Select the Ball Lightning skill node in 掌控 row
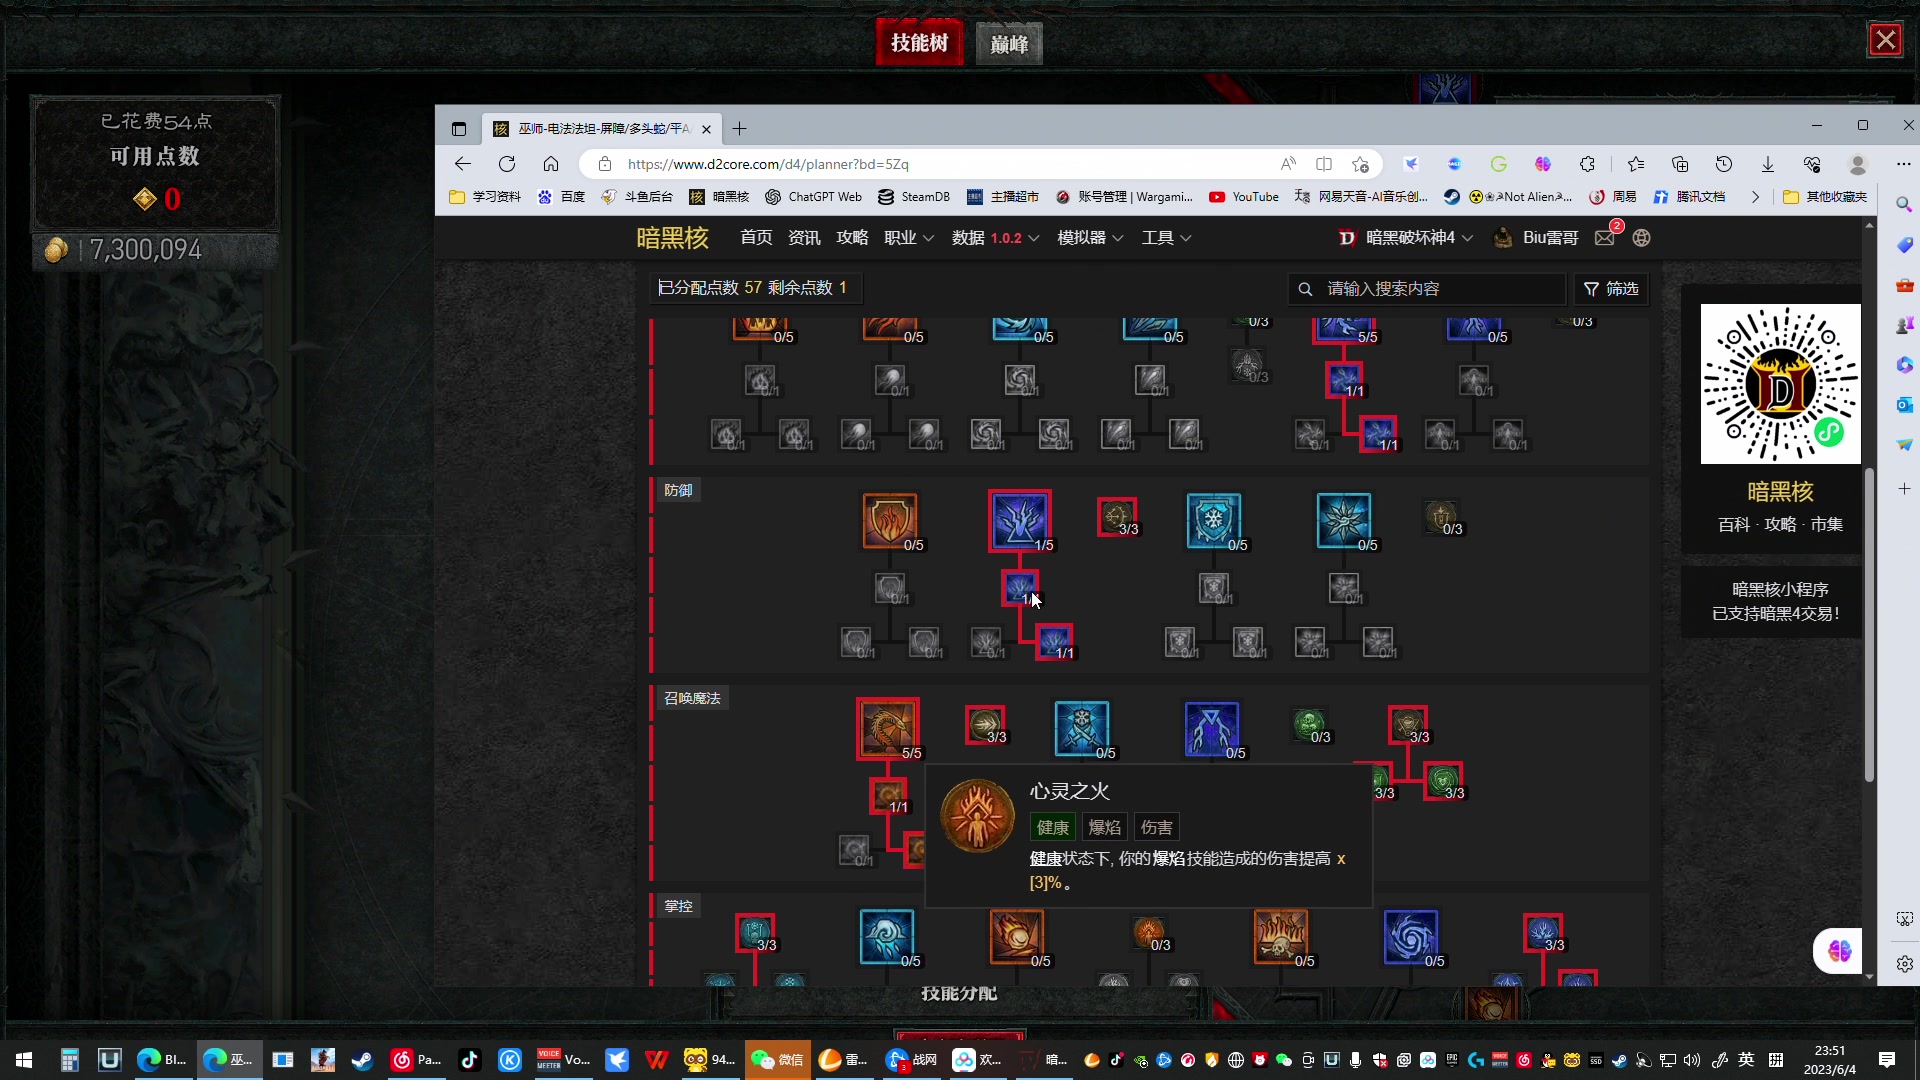Screen dimensions: 1920x1080 pyautogui.click(x=1410, y=936)
